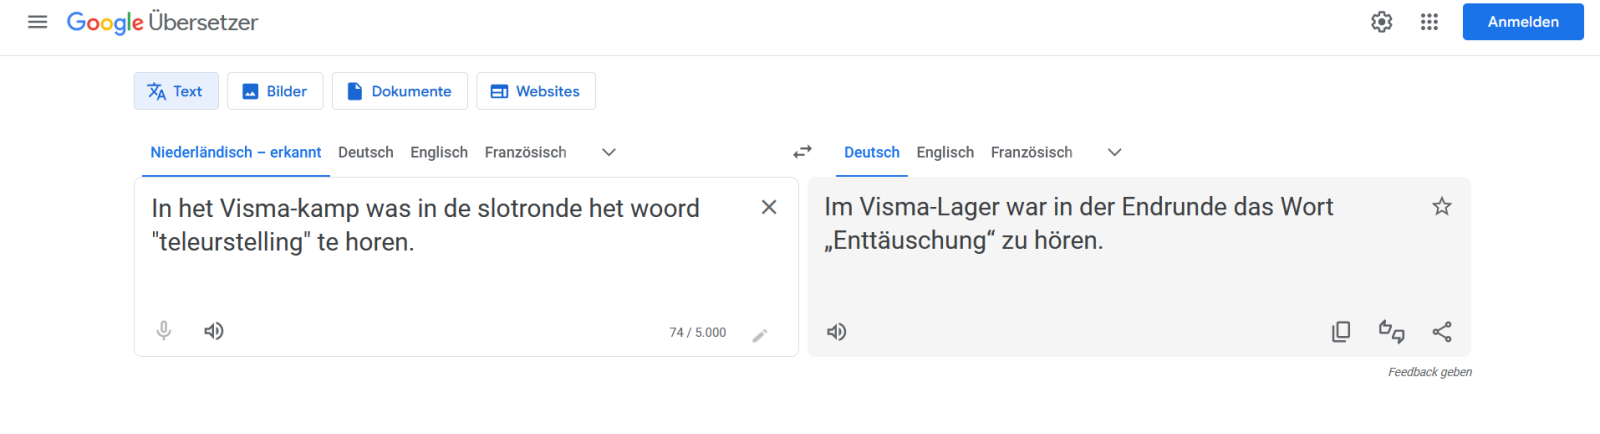
Task: Listen to the German translation
Action: pos(837,332)
